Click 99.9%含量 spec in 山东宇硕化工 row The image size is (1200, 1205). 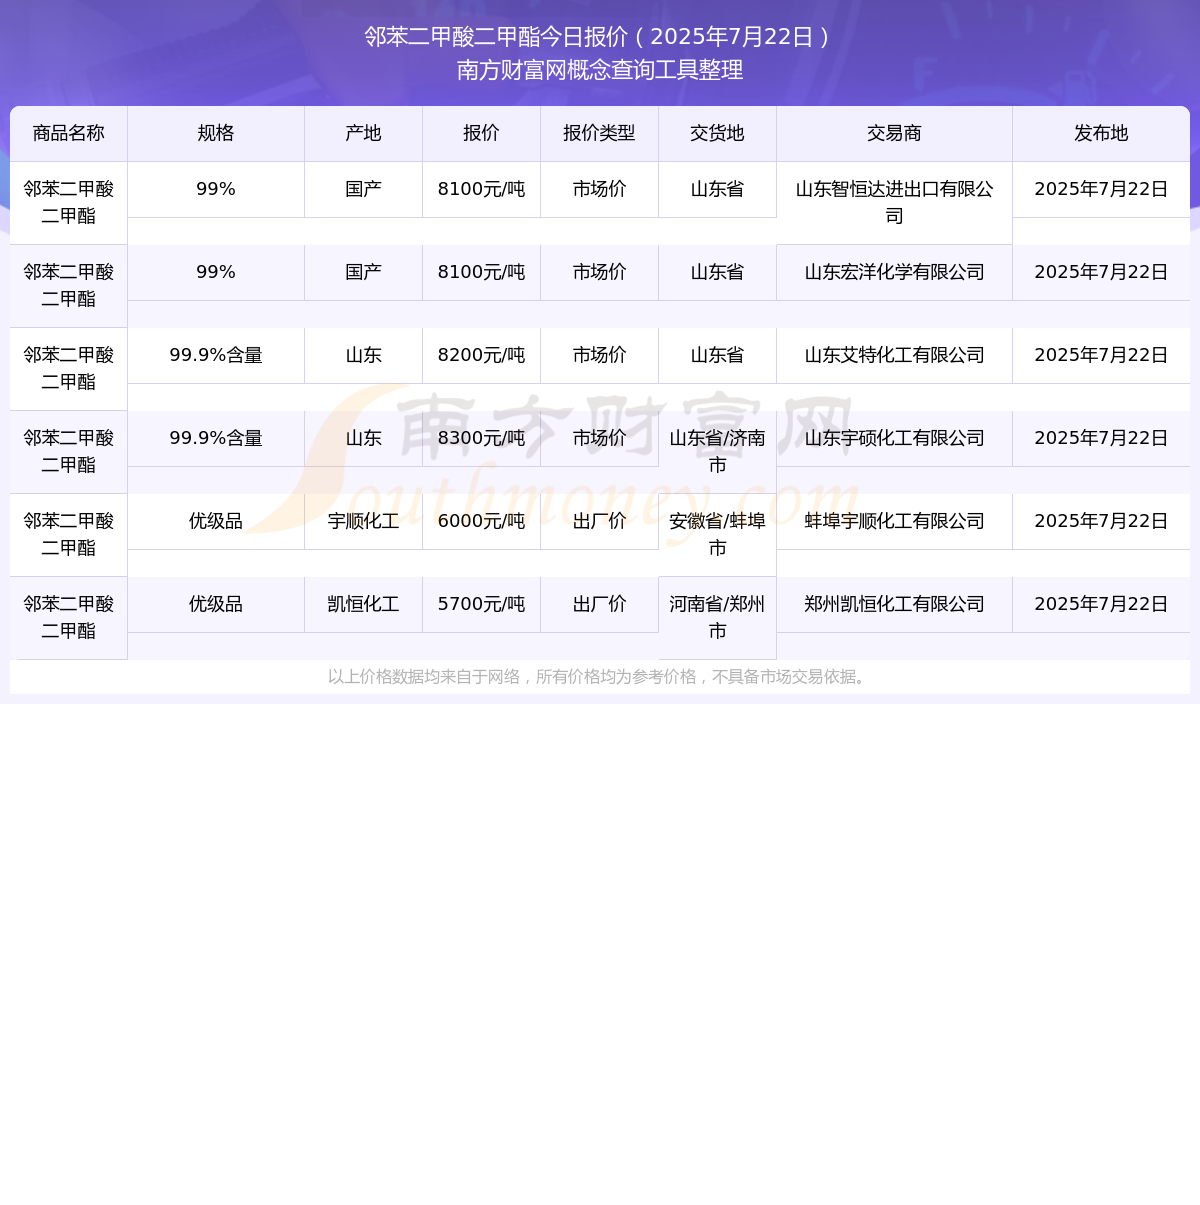click(216, 439)
